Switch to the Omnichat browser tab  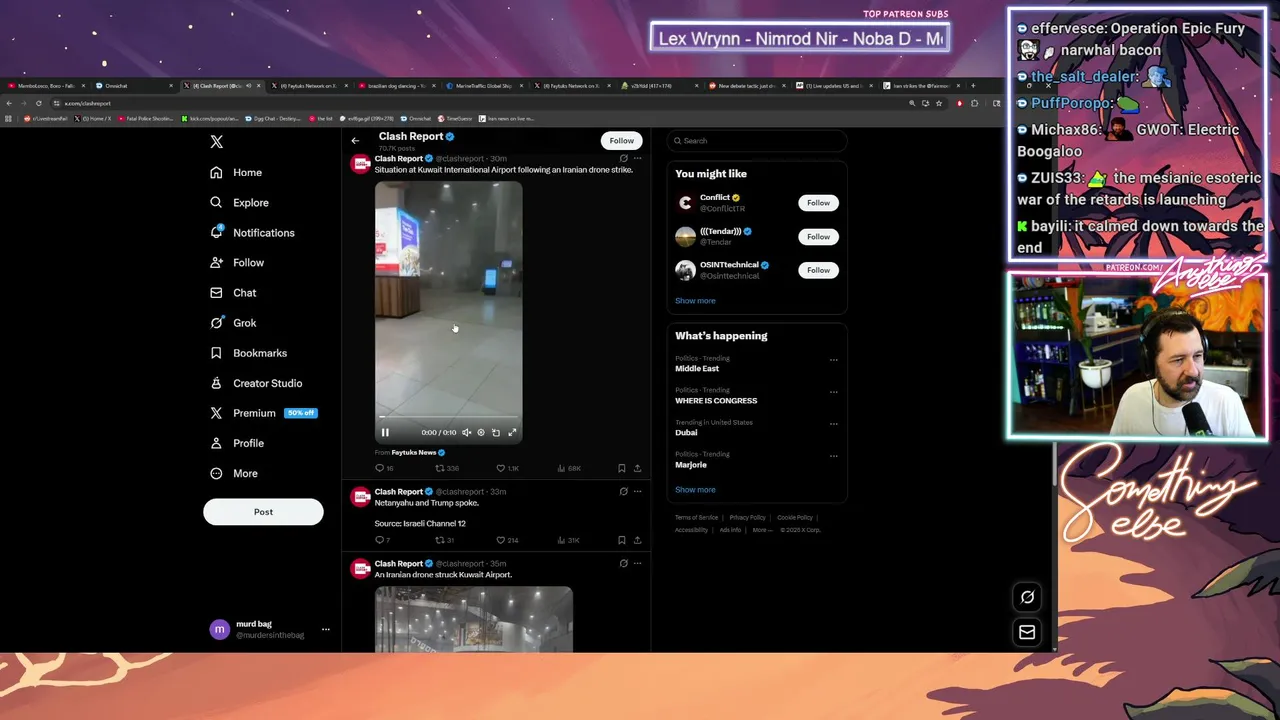134,86
